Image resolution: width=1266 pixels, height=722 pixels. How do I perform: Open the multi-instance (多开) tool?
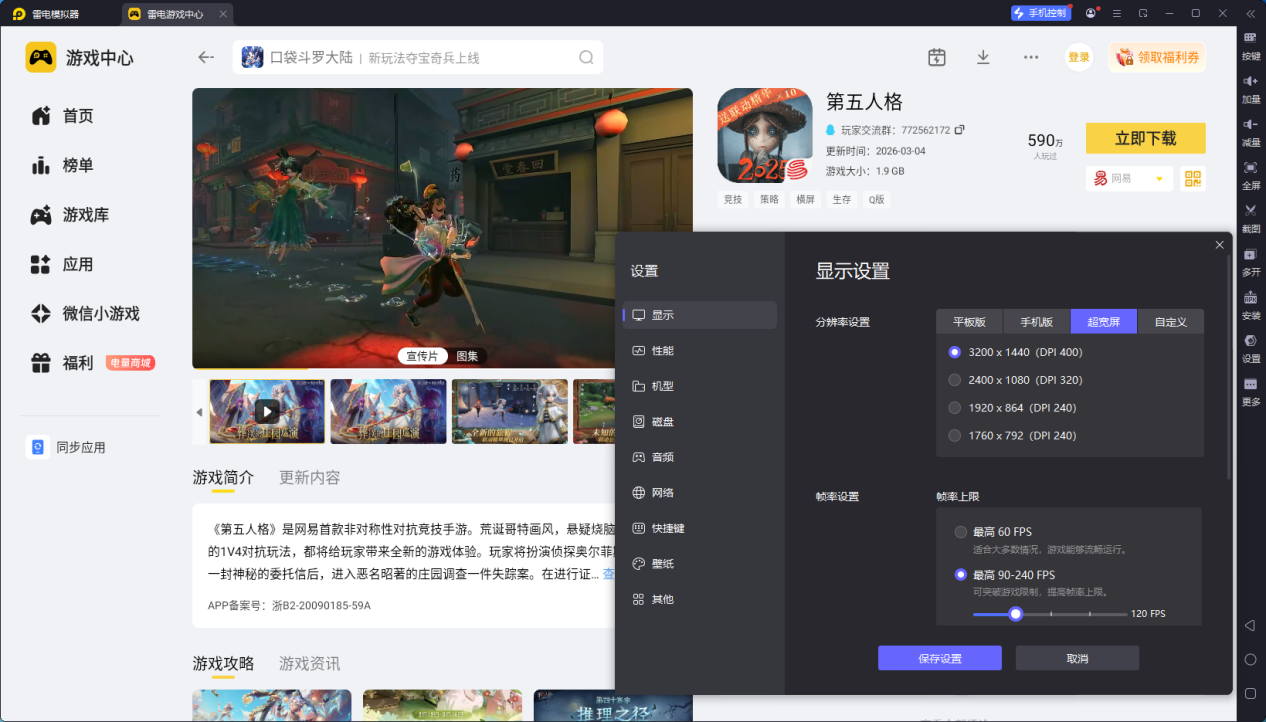(x=1250, y=255)
